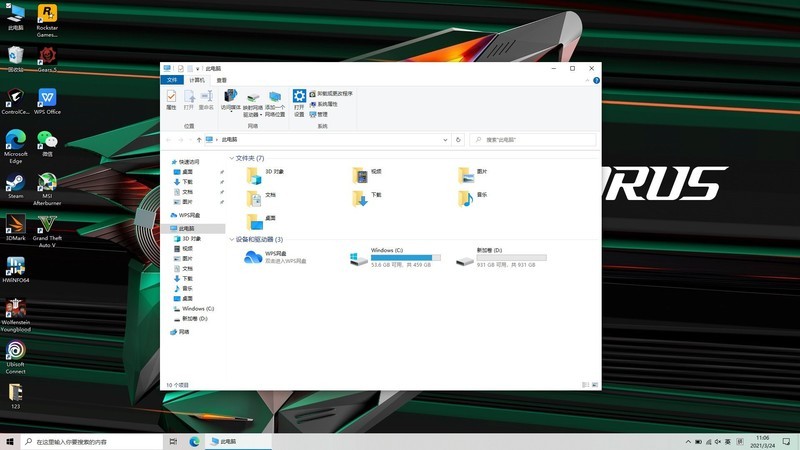This screenshot has width=800, height=450.
Task: Click the up-arrow navigate to parent button
Action: pyautogui.click(x=199, y=140)
